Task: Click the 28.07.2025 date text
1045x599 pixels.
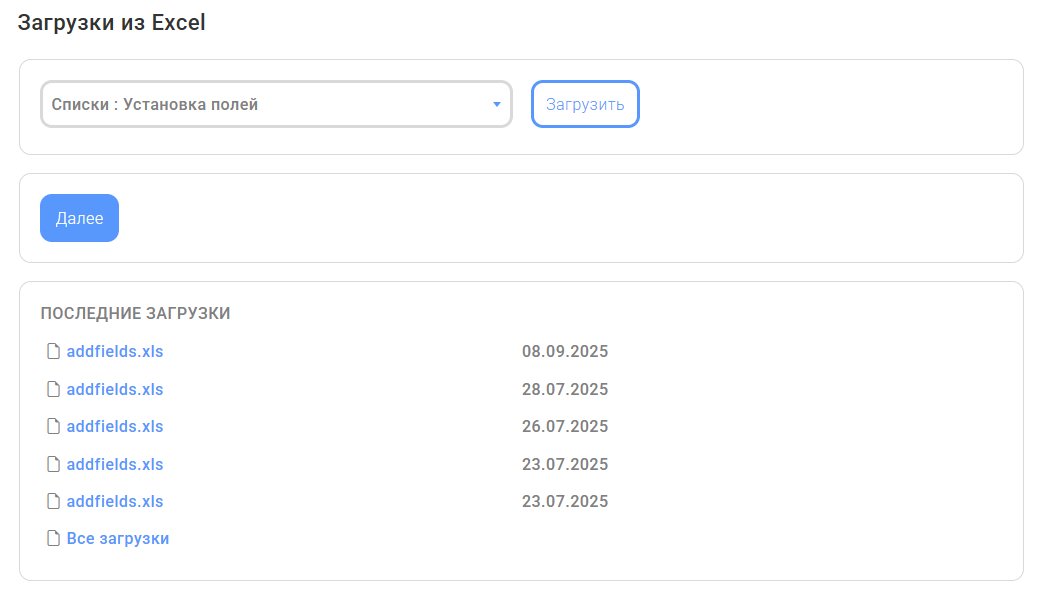Action: (x=565, y=389)
